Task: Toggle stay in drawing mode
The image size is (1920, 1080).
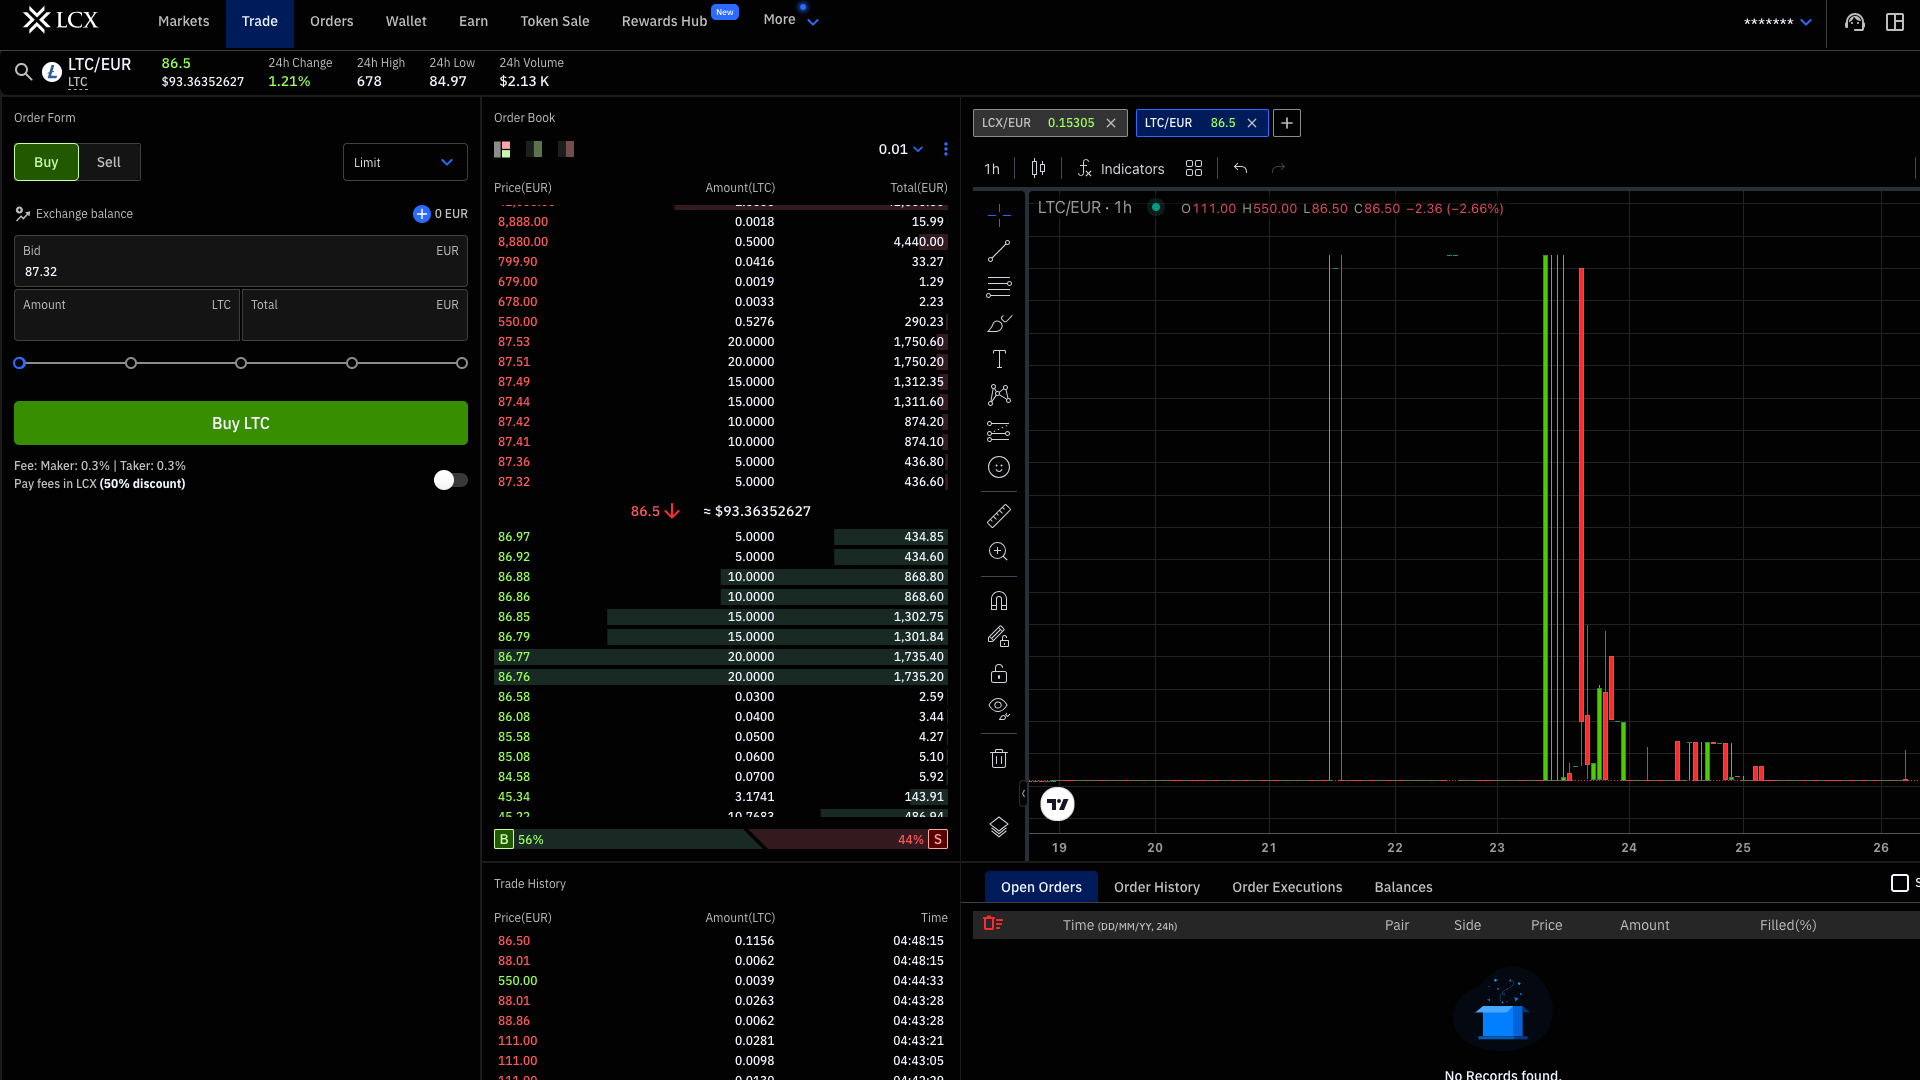Action: pos(999,637)
